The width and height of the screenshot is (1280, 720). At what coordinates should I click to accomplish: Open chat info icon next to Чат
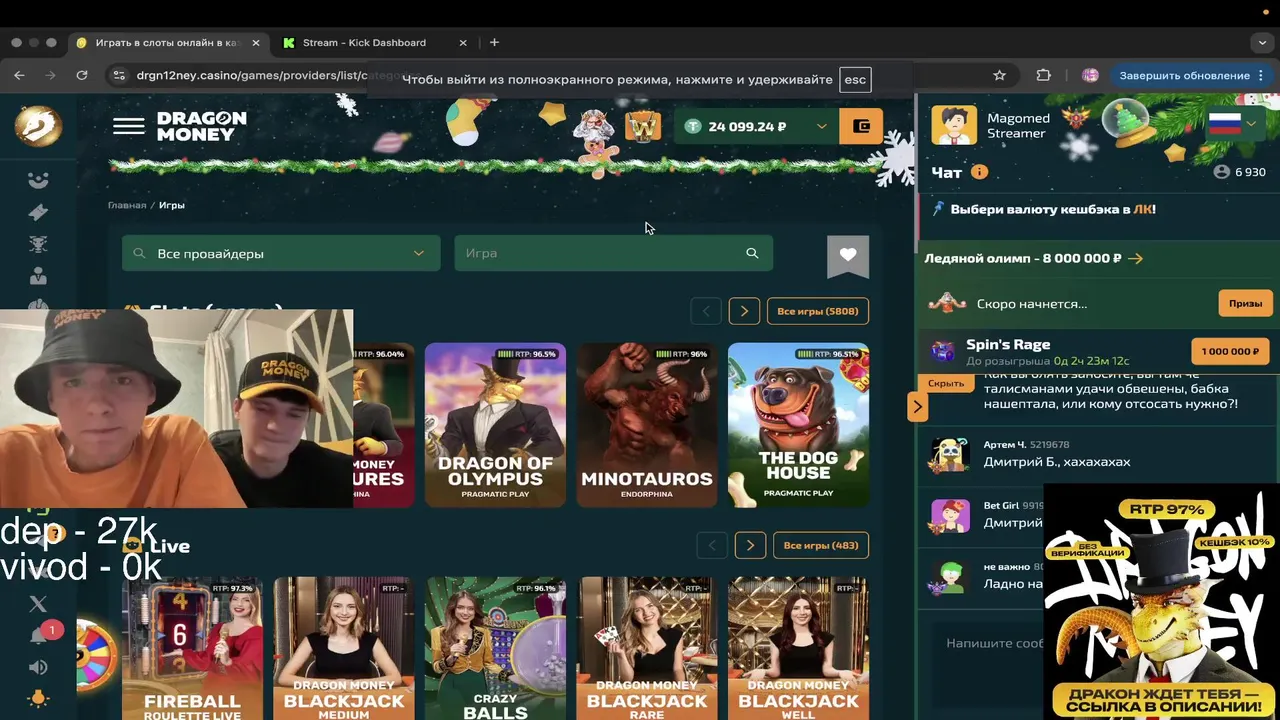(979, 172)
